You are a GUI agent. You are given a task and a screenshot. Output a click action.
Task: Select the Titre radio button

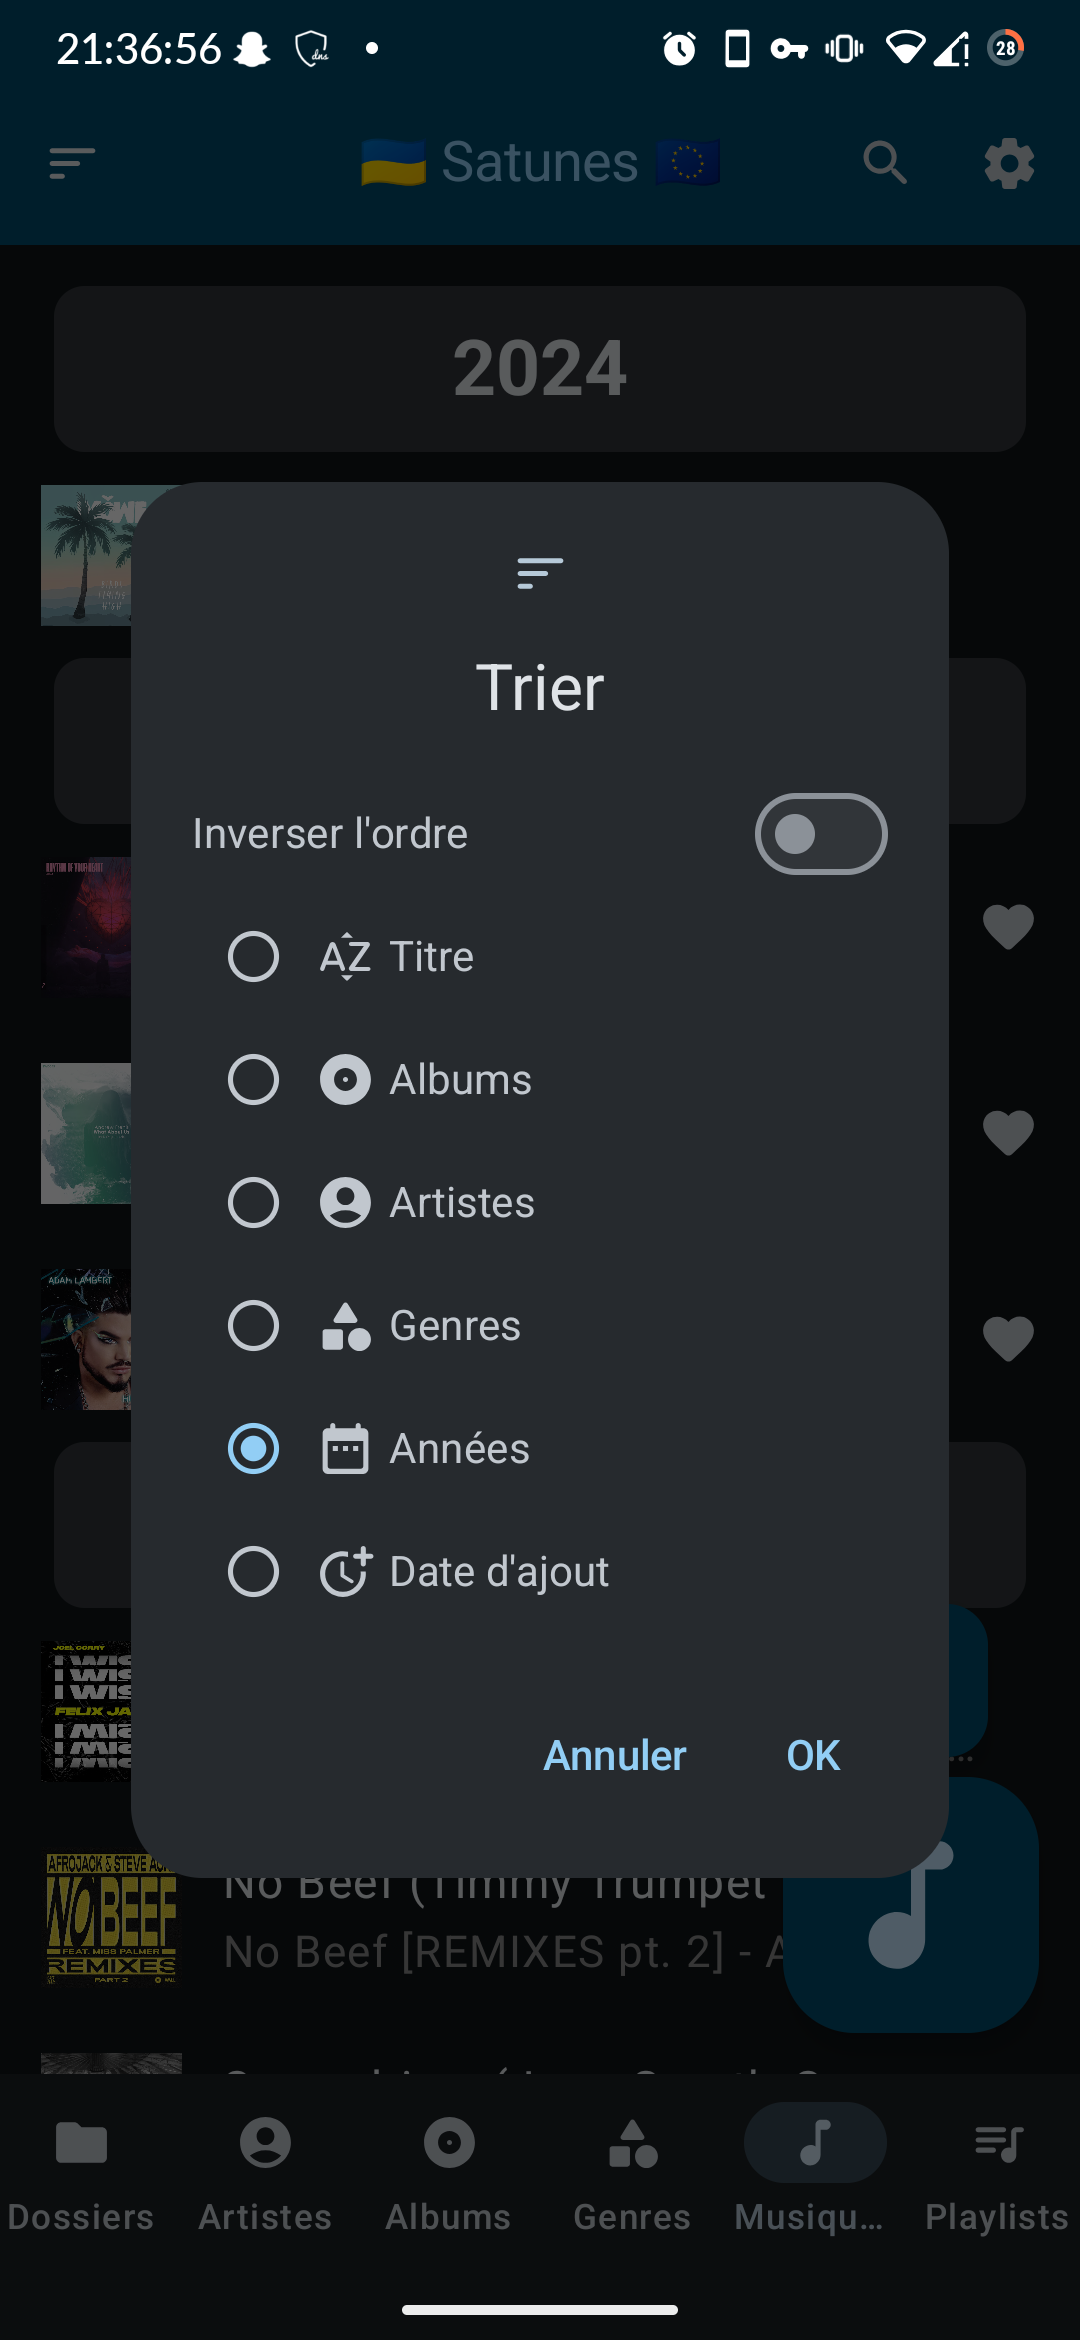[253, 957]
